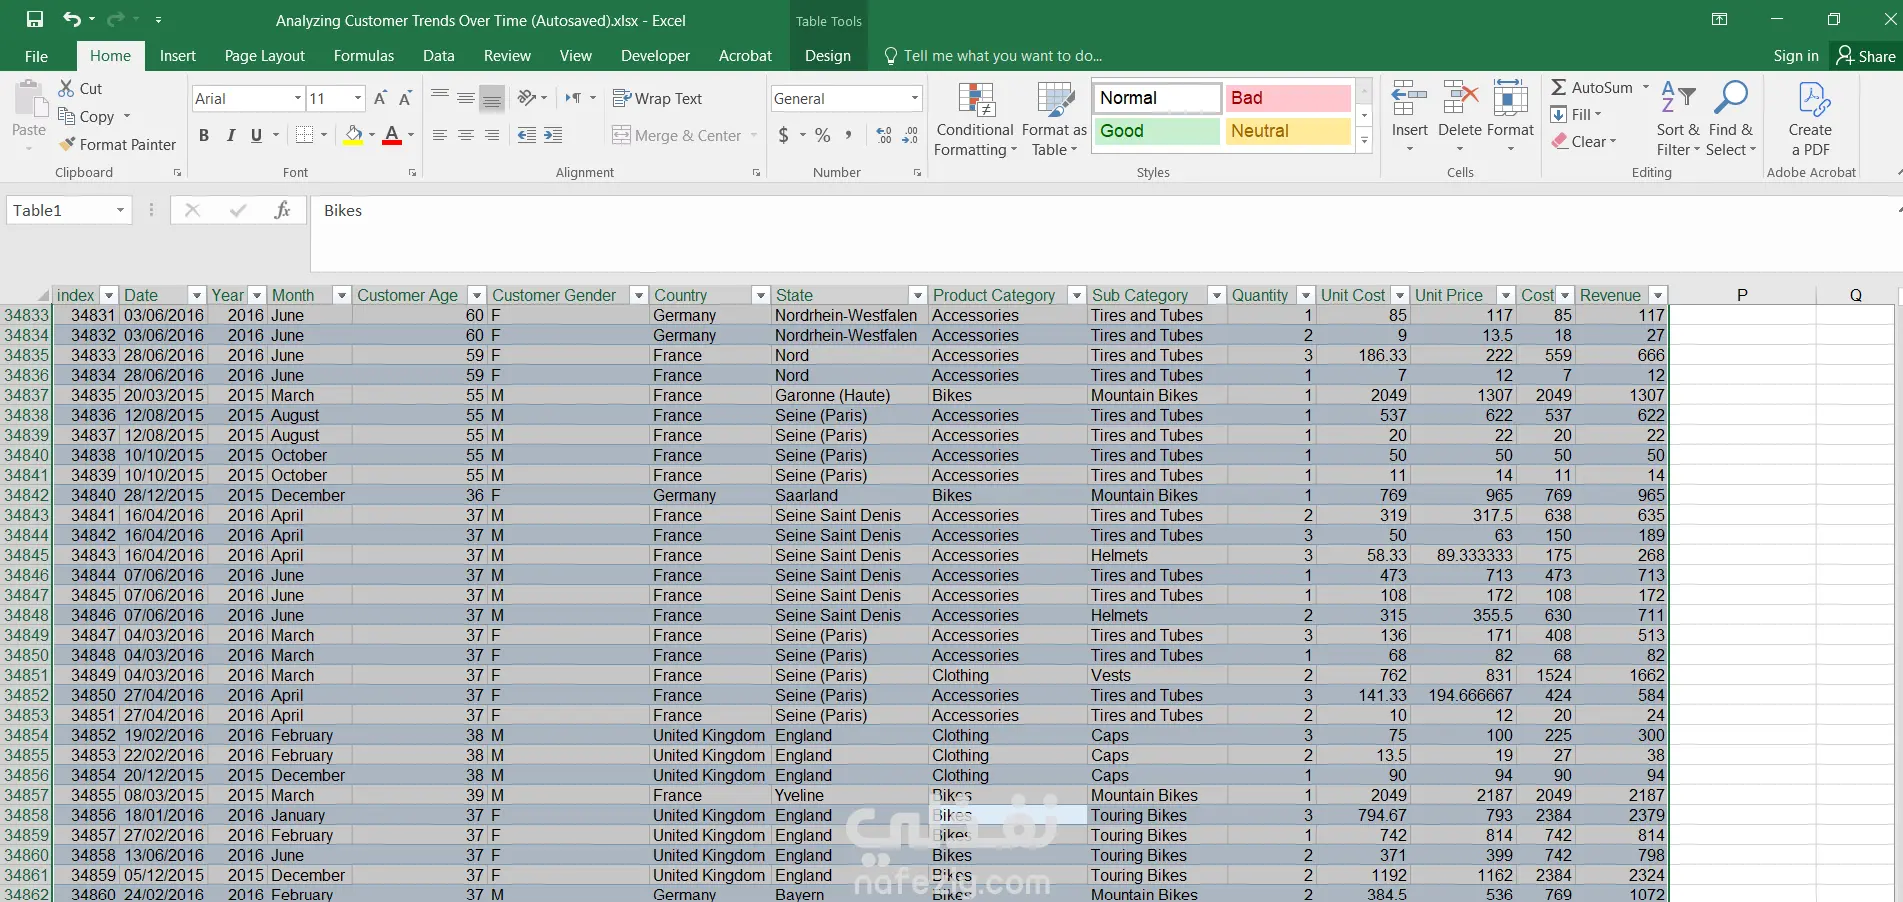Open the Country column filter dropdown
Screen dimensions: 1903x902
[760, 295]
